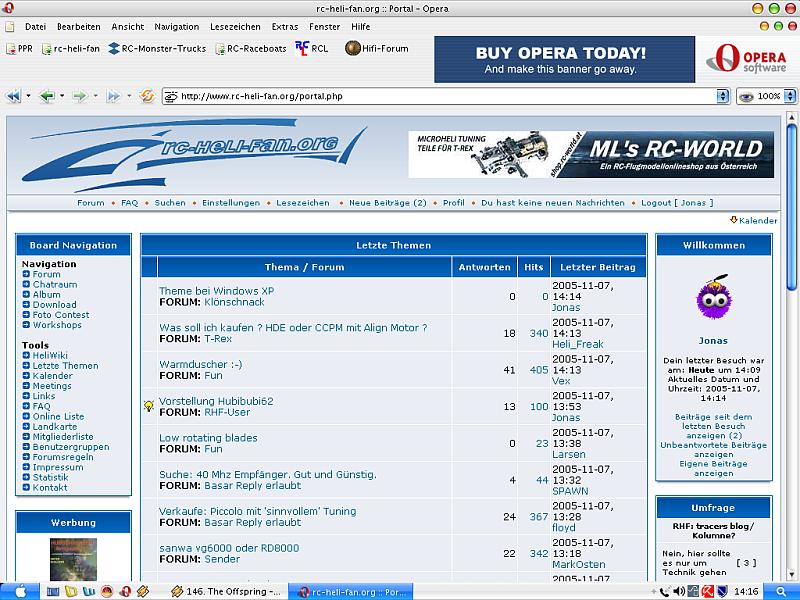Click the Fast Forward double-arrow button
Screen dimensions: 800x600
click(113, 96)
